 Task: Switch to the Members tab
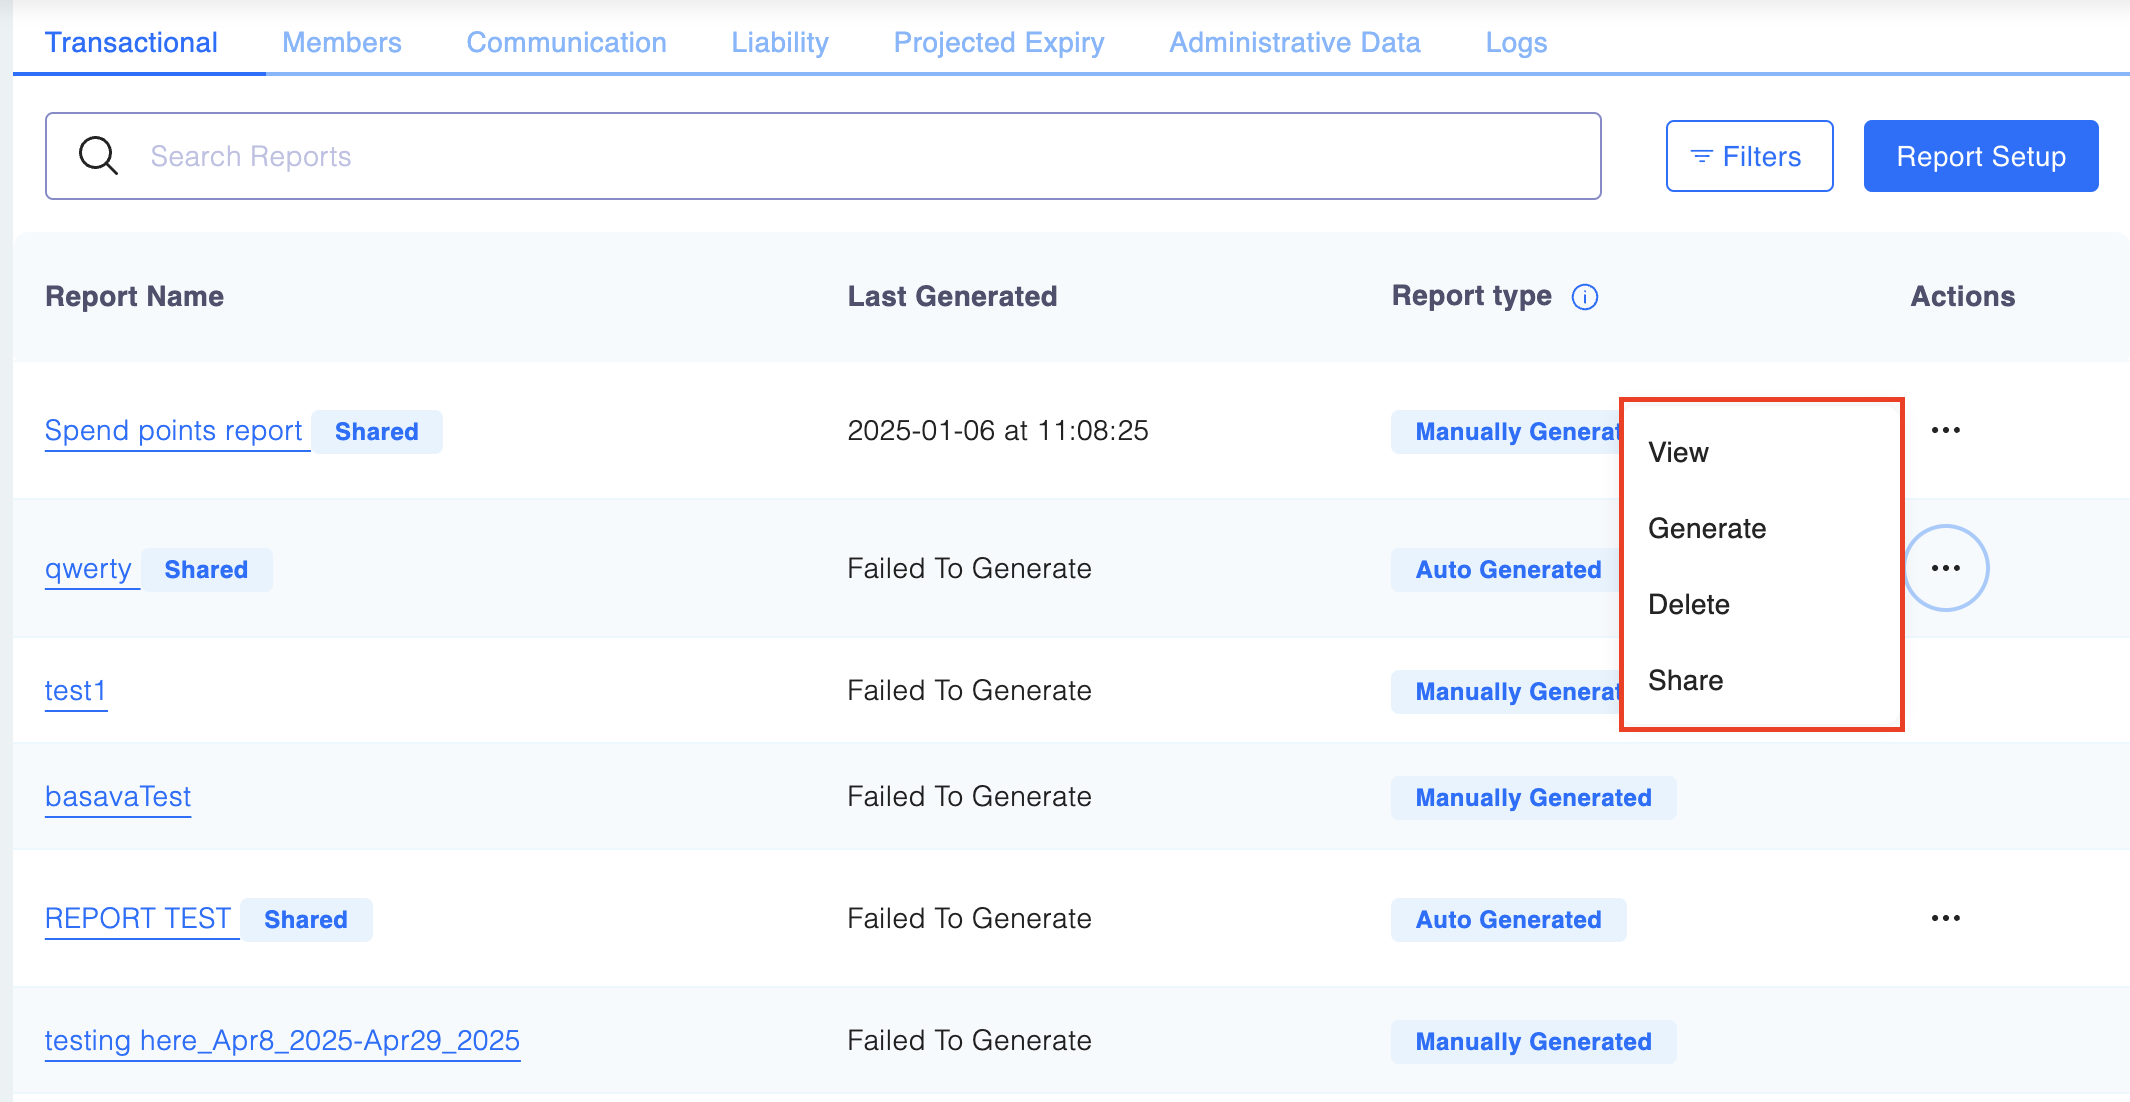(x=341, y=43)
